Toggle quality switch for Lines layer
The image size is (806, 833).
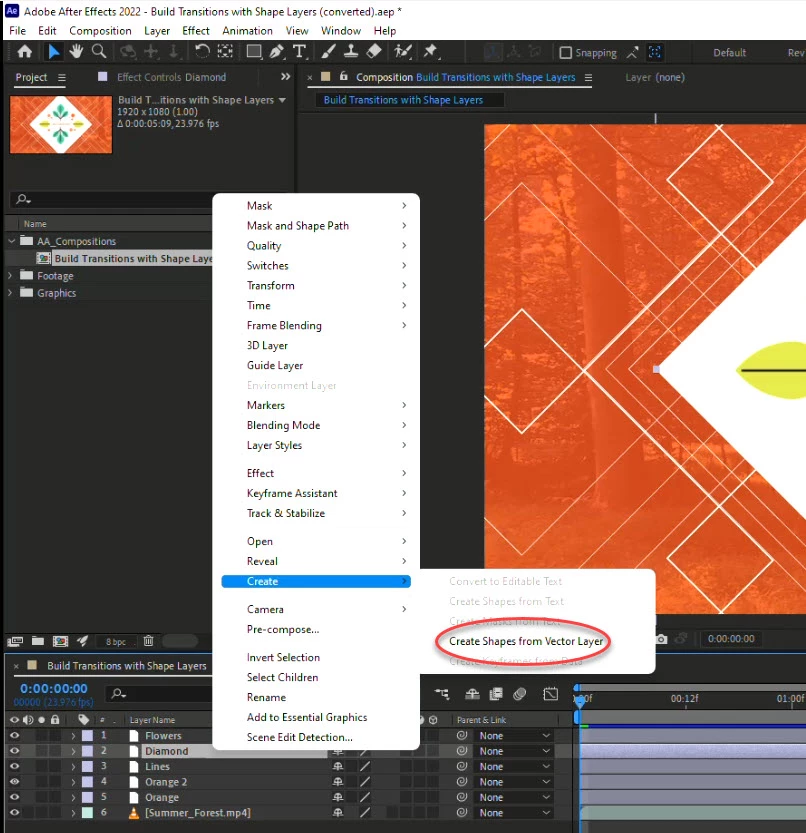point(364,767)
